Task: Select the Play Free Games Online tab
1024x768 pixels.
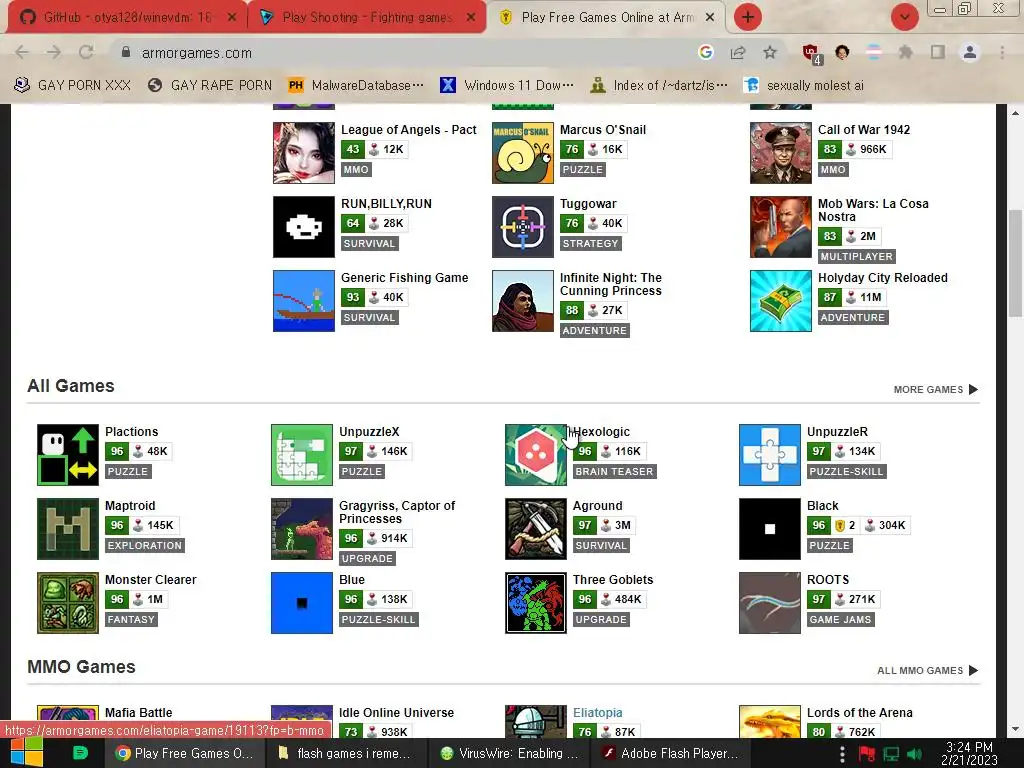Action: pos(607,17)
